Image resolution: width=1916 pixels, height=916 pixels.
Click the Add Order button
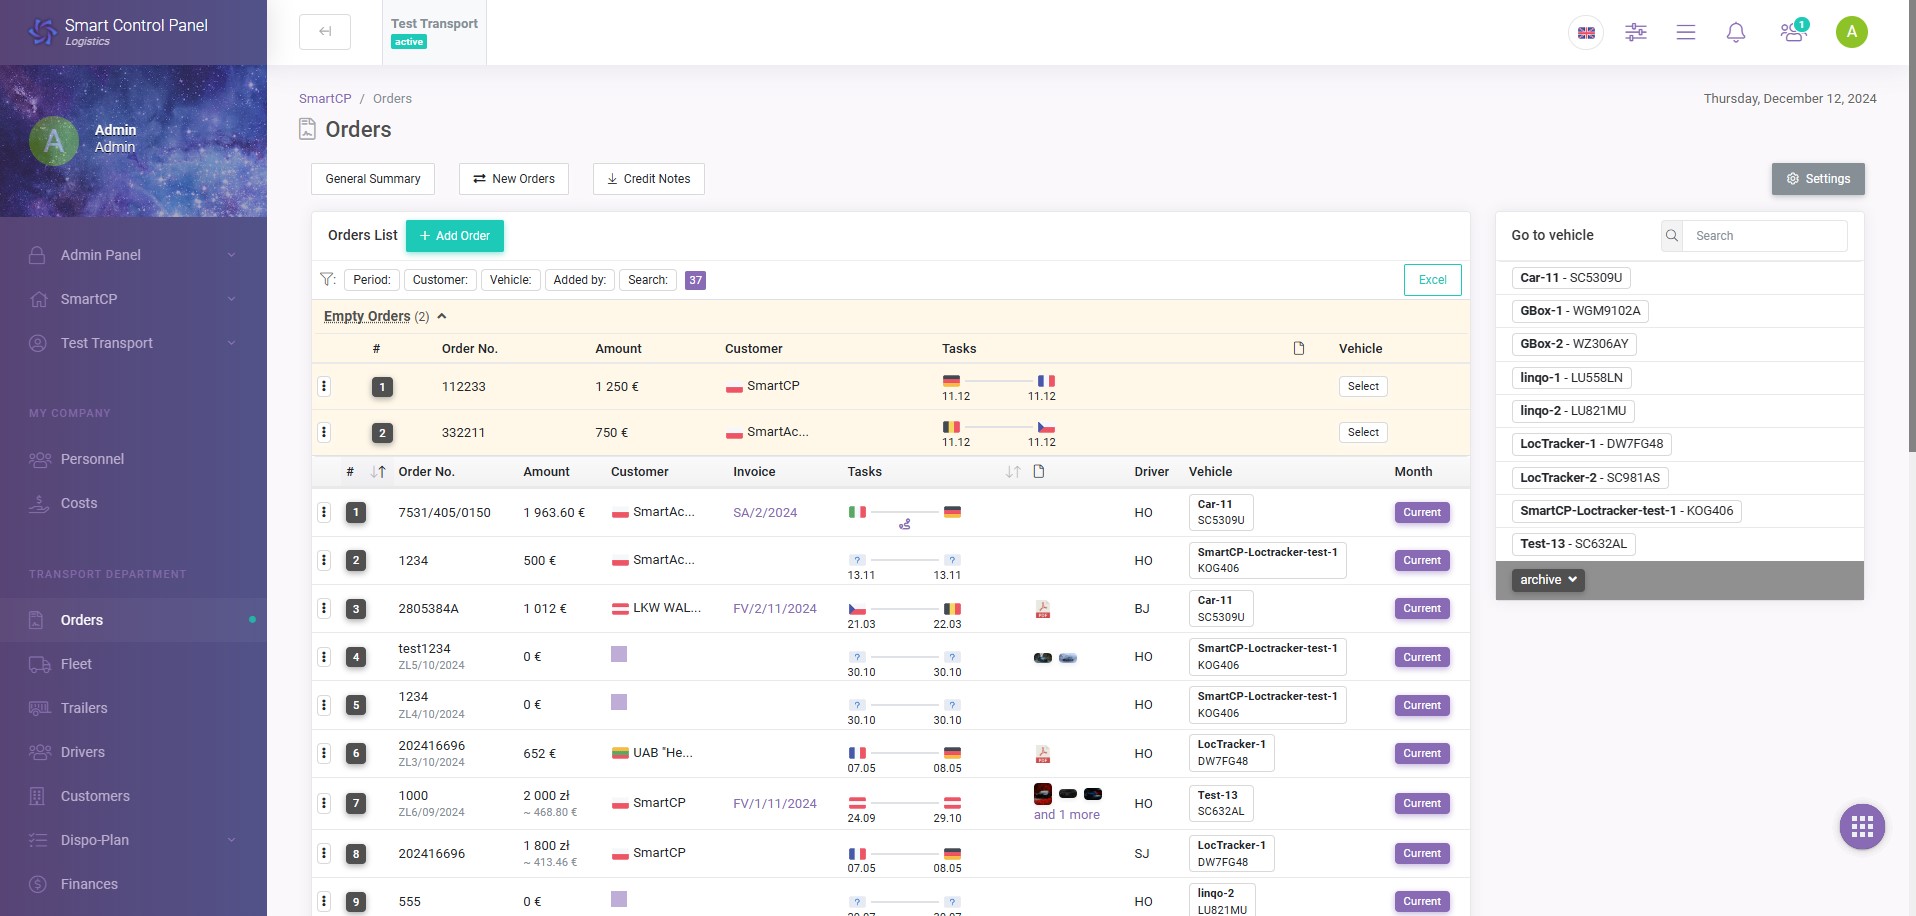coord(455,236)
